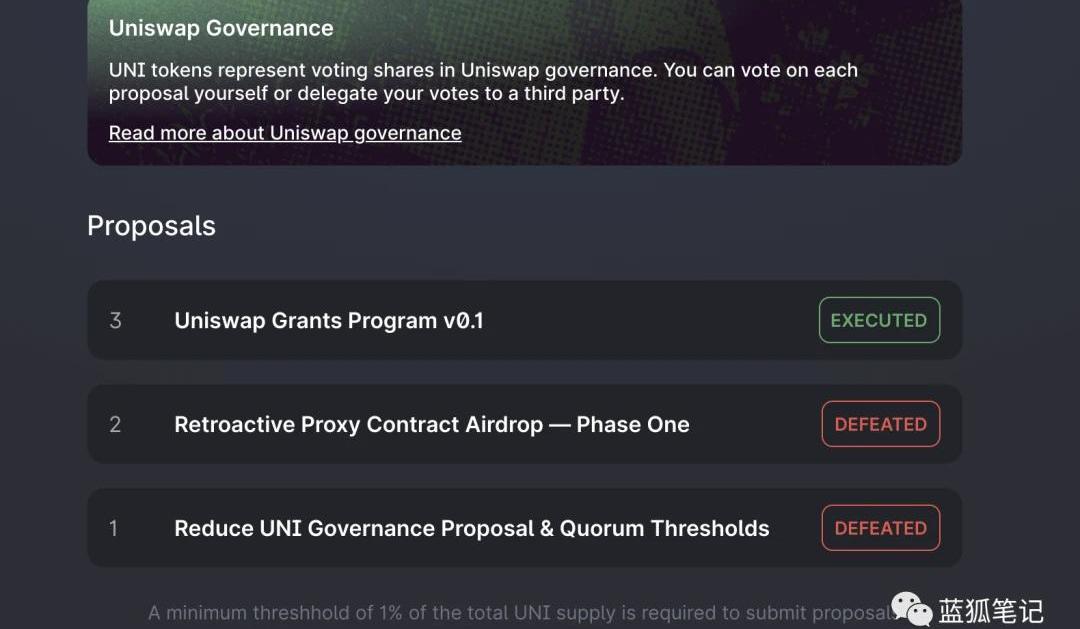This screenshot has height=629, width=1080.
Task: Click the DEFEATED badge on the Airdrop proposal
Action: pos(880,425)
